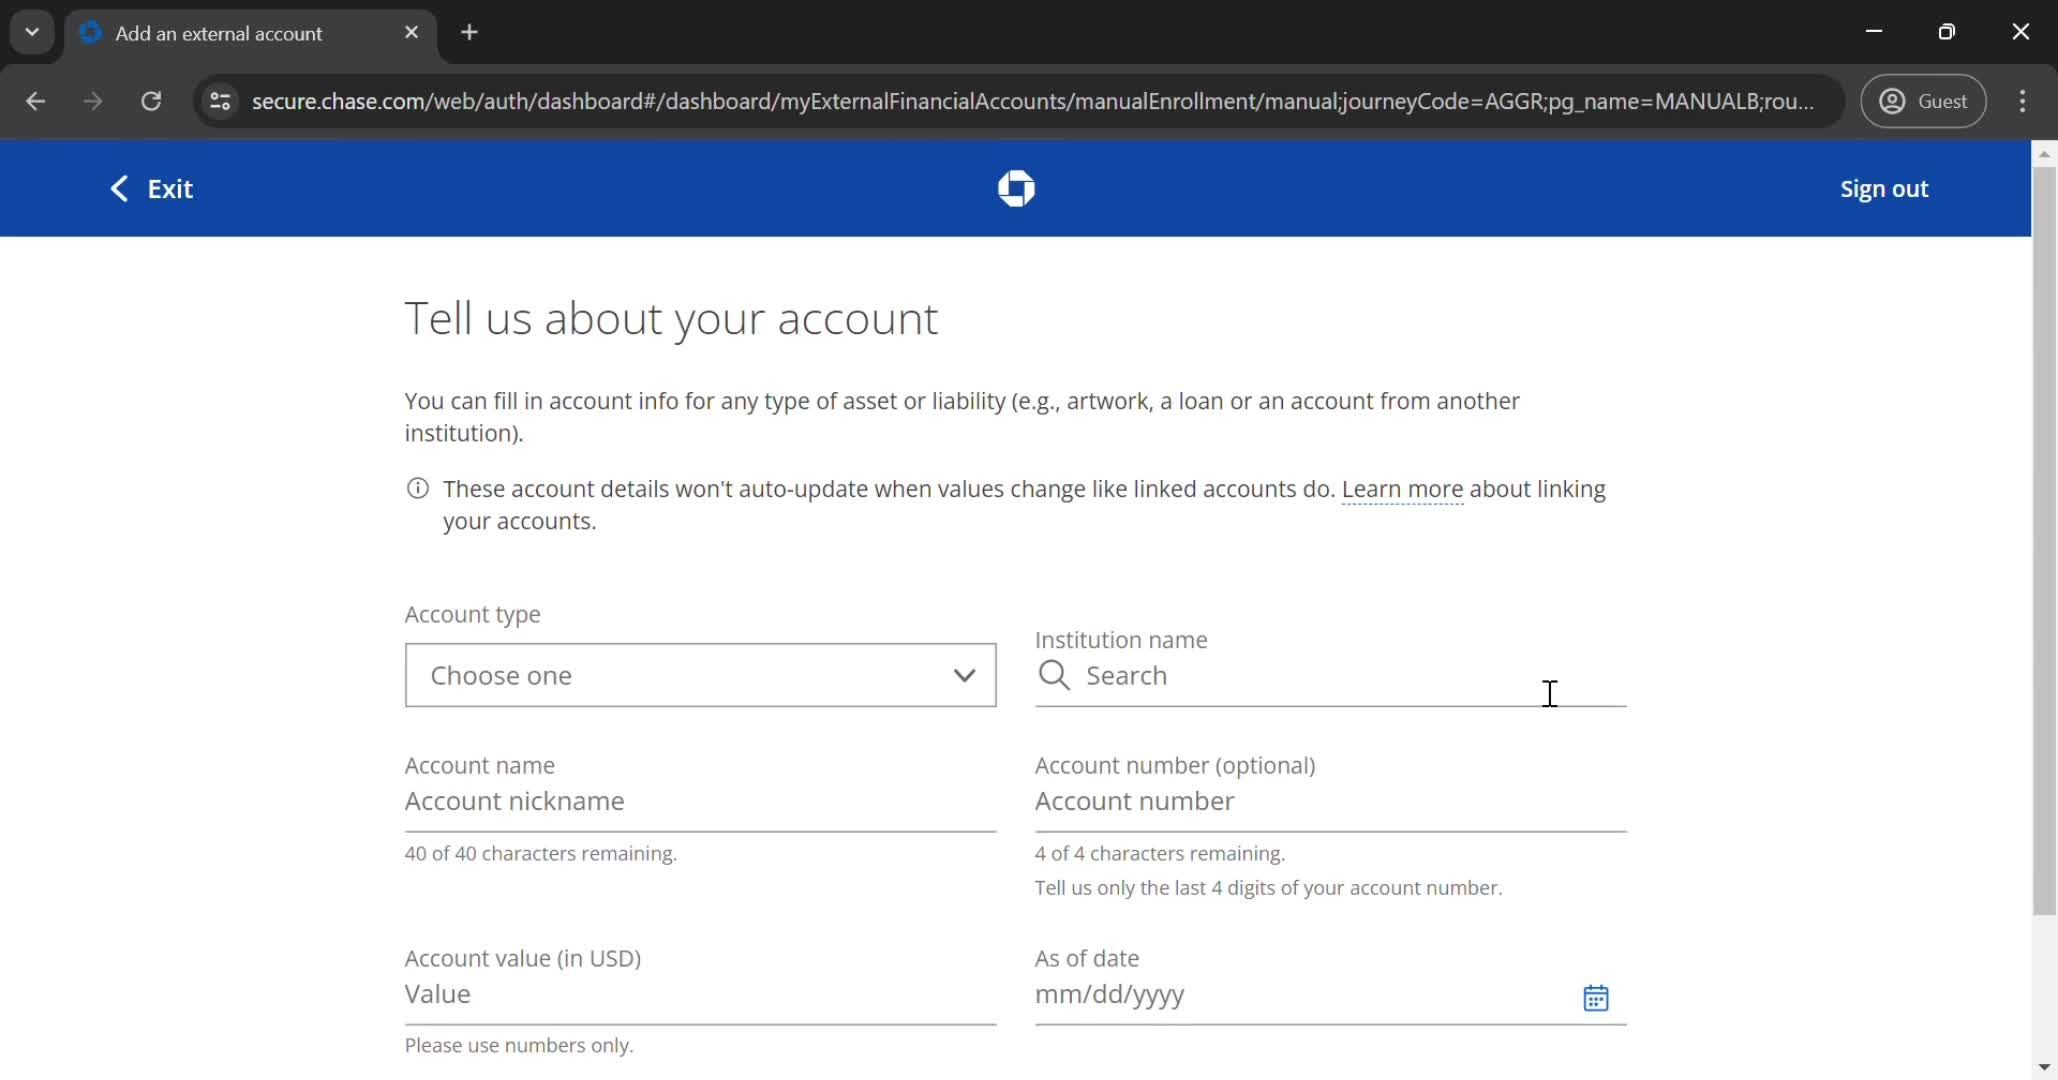
Task: Click the Institution name search field
Action: [1330, 674]
